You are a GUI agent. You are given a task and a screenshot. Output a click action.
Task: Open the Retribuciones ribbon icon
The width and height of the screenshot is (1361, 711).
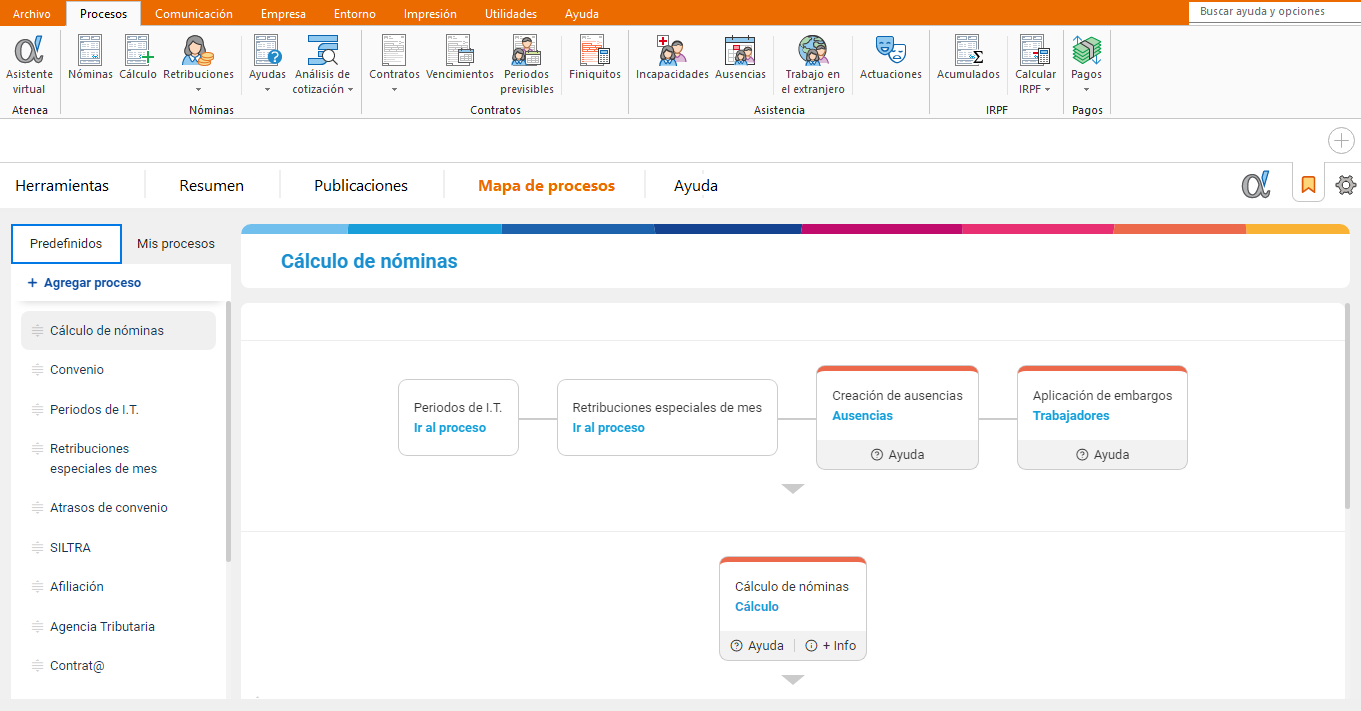[x=198, y=50]
